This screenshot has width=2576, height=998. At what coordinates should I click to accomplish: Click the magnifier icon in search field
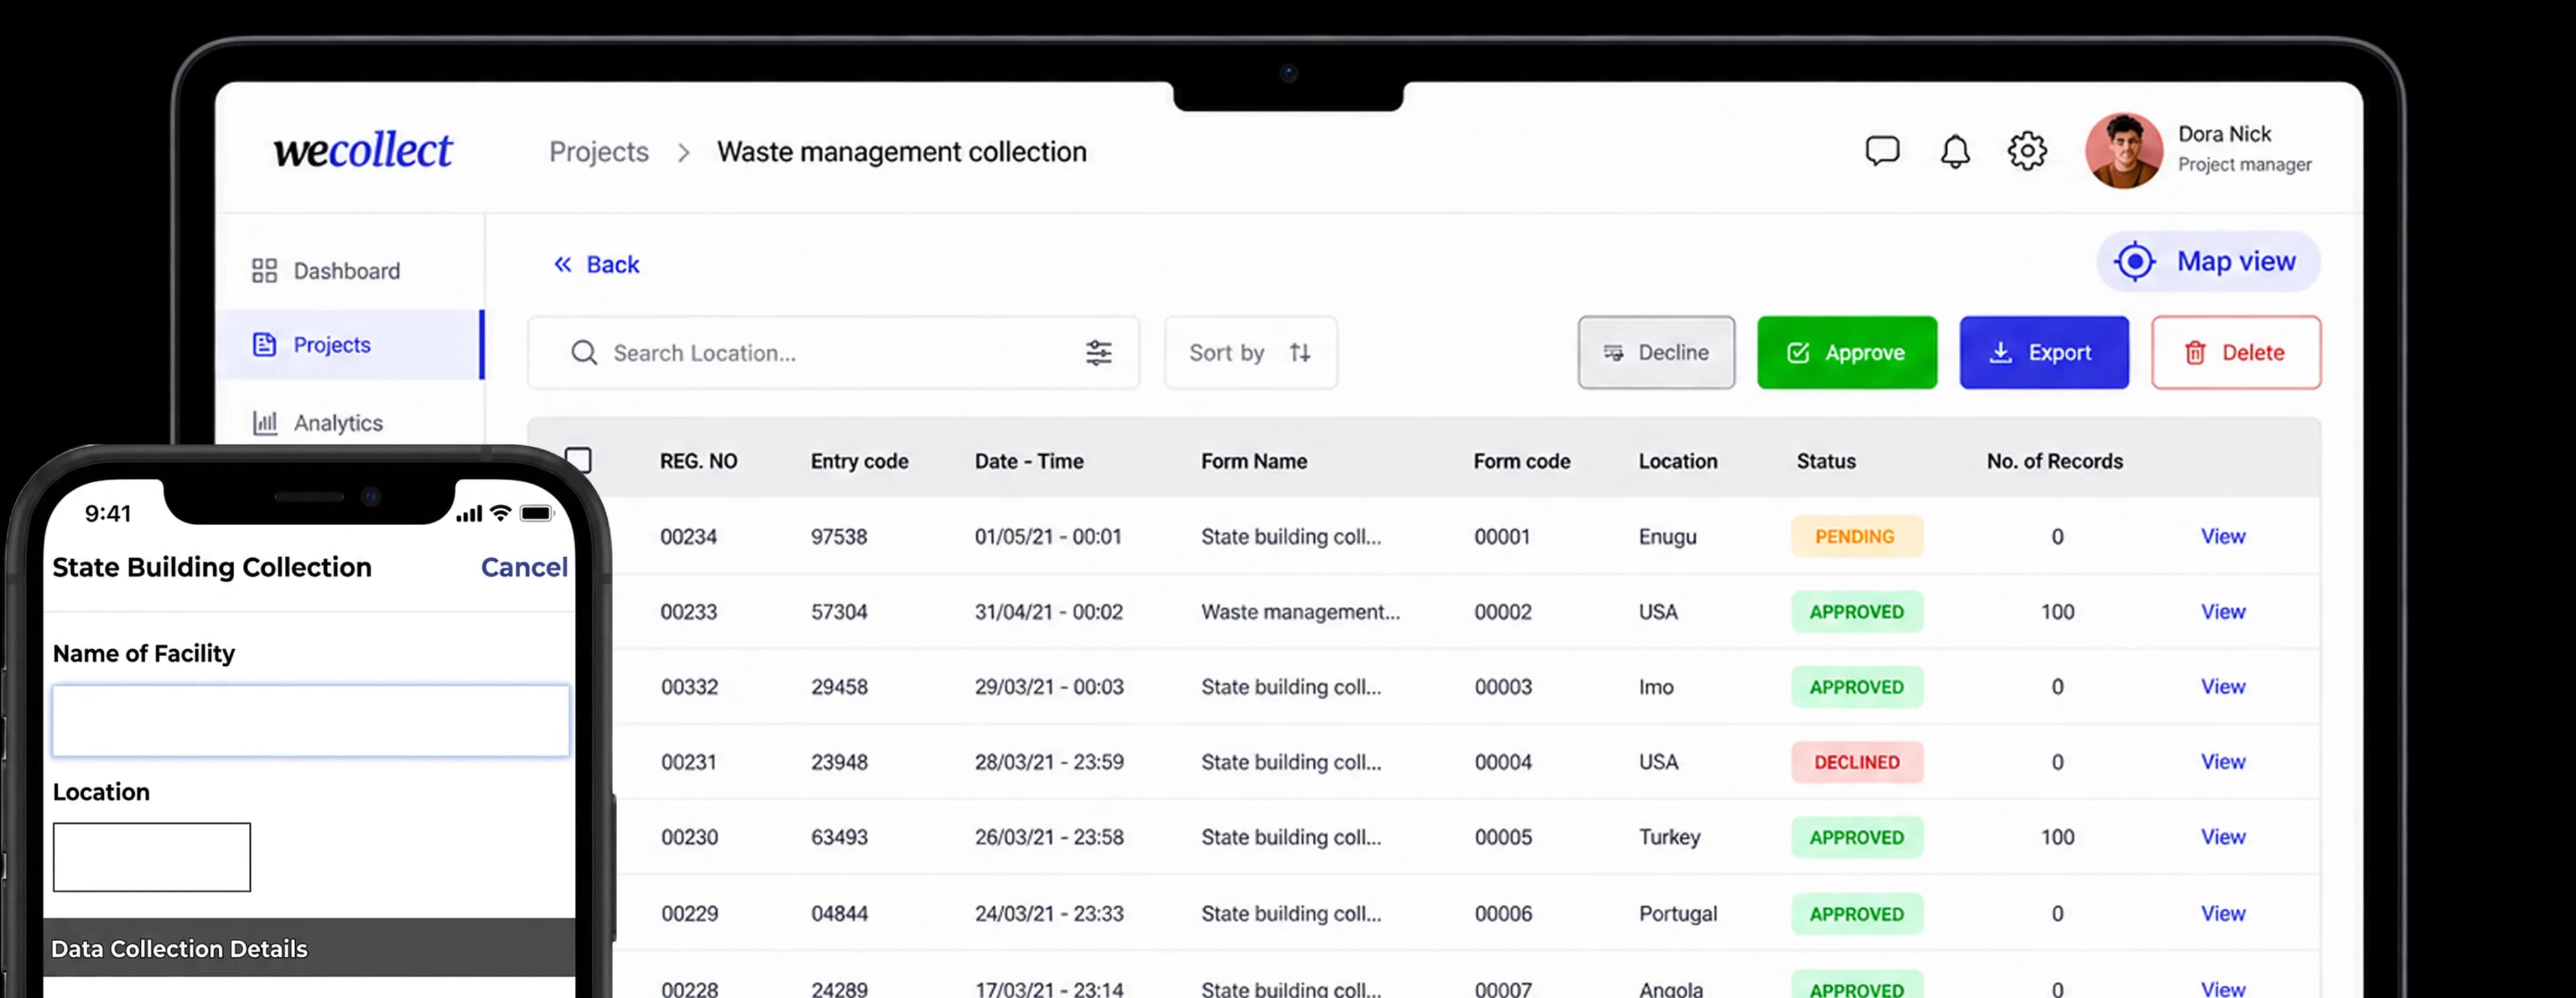click(584, 353)
